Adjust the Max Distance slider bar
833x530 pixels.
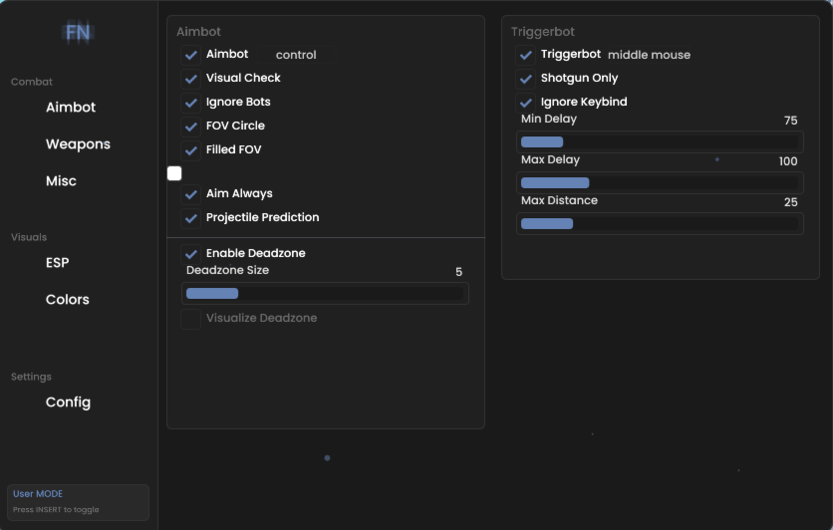(x=659, y=224)
